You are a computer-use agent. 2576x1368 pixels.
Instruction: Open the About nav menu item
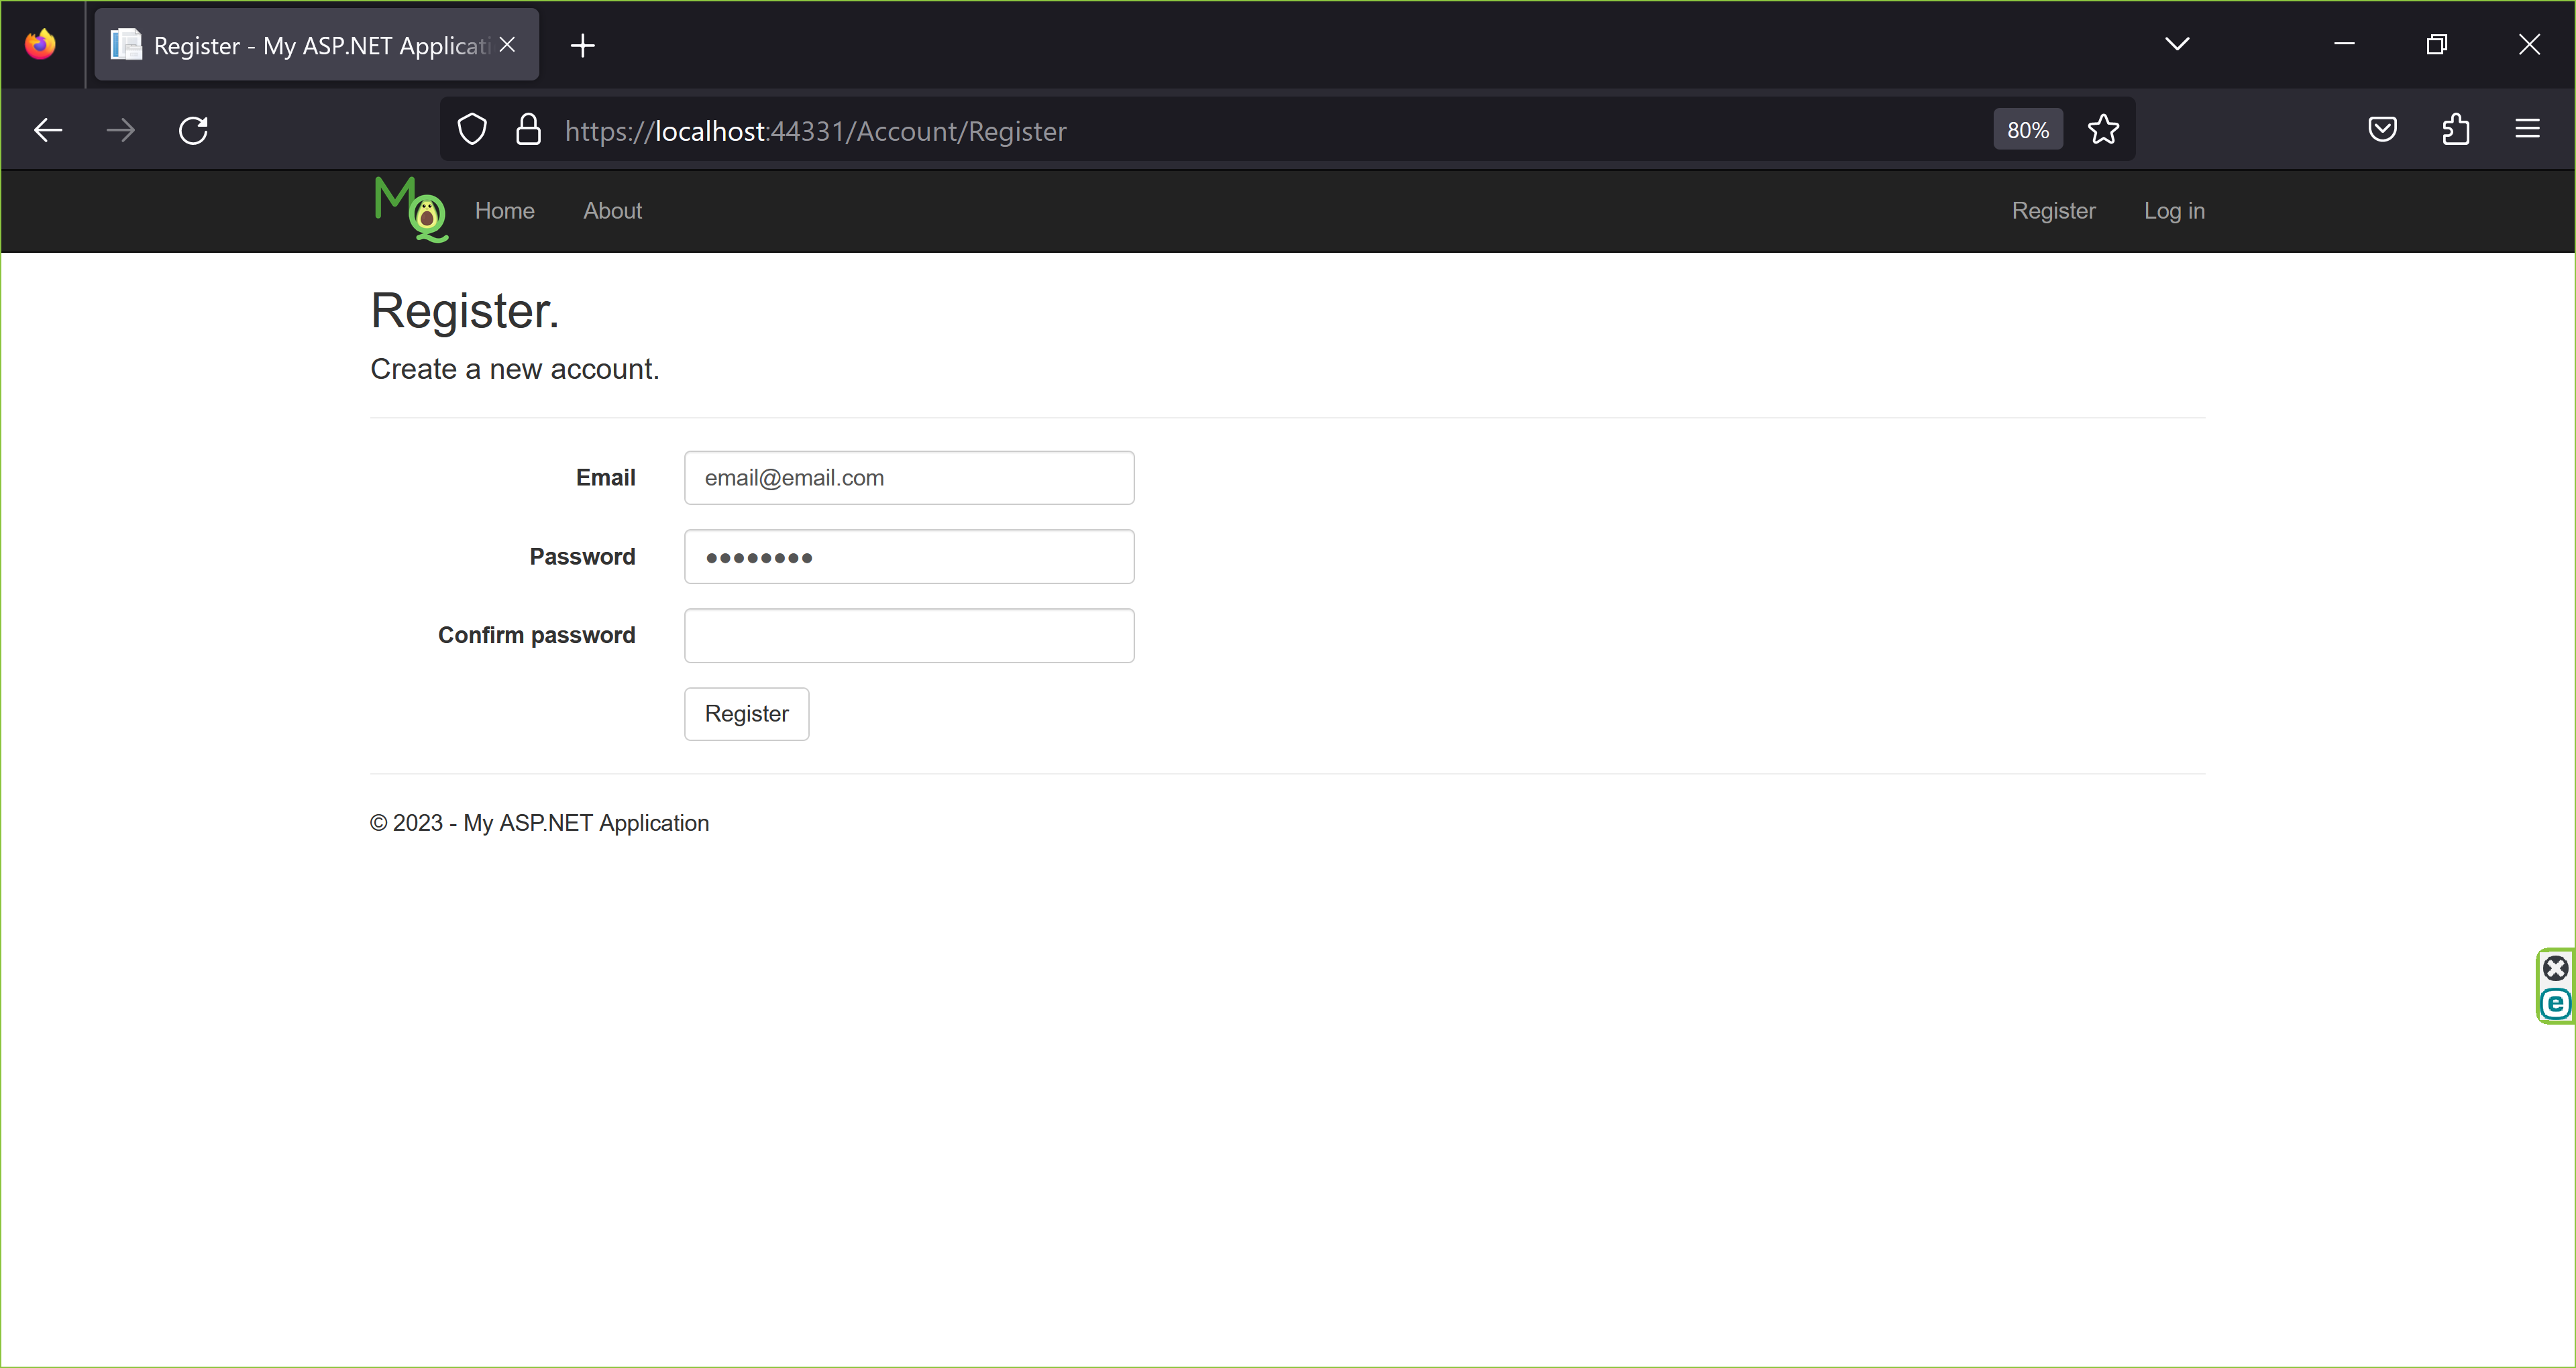(x=612, y=211)
